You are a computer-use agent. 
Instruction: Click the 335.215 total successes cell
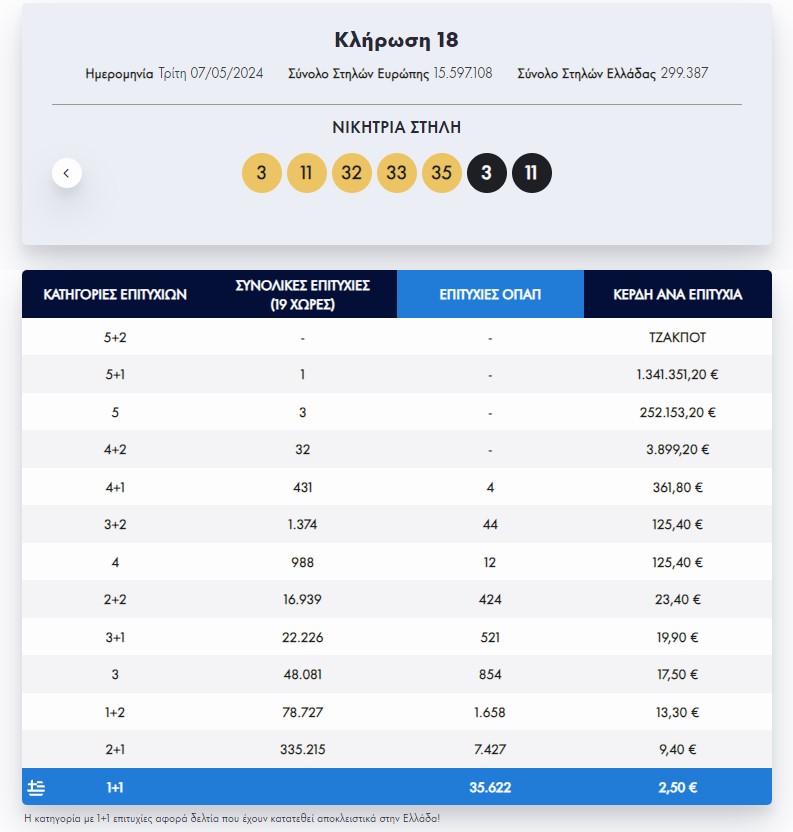(x=303, y=750)
